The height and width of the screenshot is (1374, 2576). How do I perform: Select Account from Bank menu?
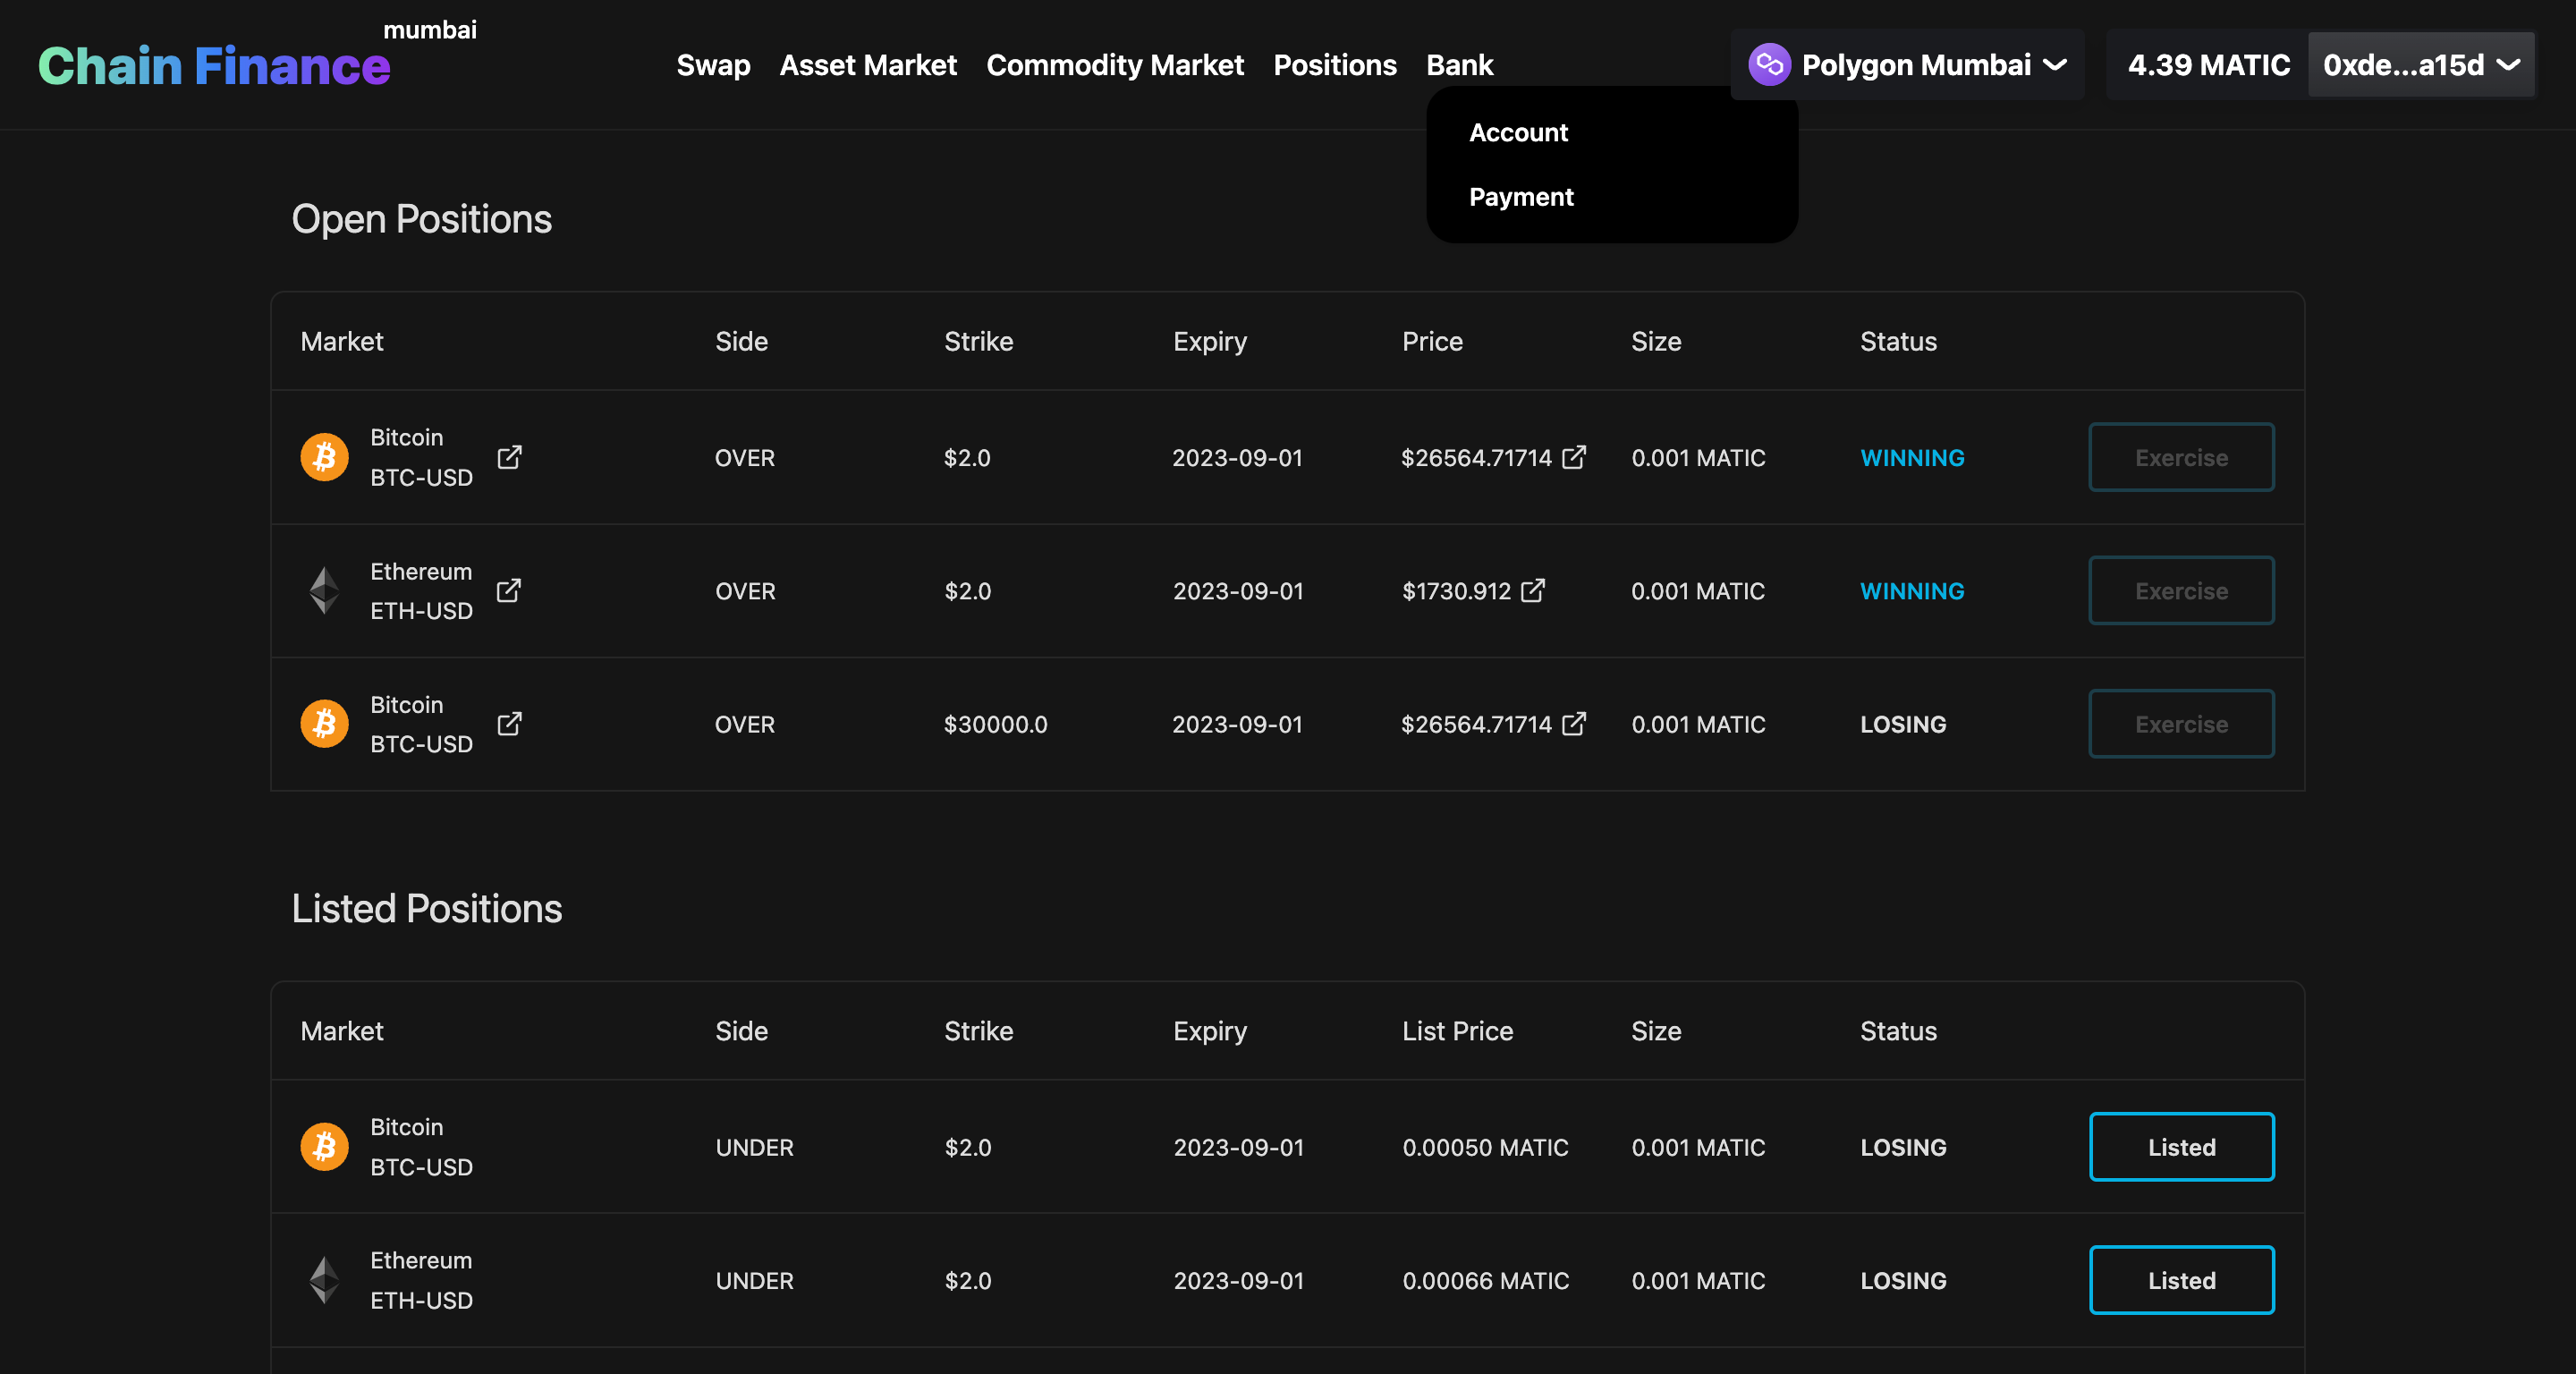pyautogui.click(x=1518, y=132)
